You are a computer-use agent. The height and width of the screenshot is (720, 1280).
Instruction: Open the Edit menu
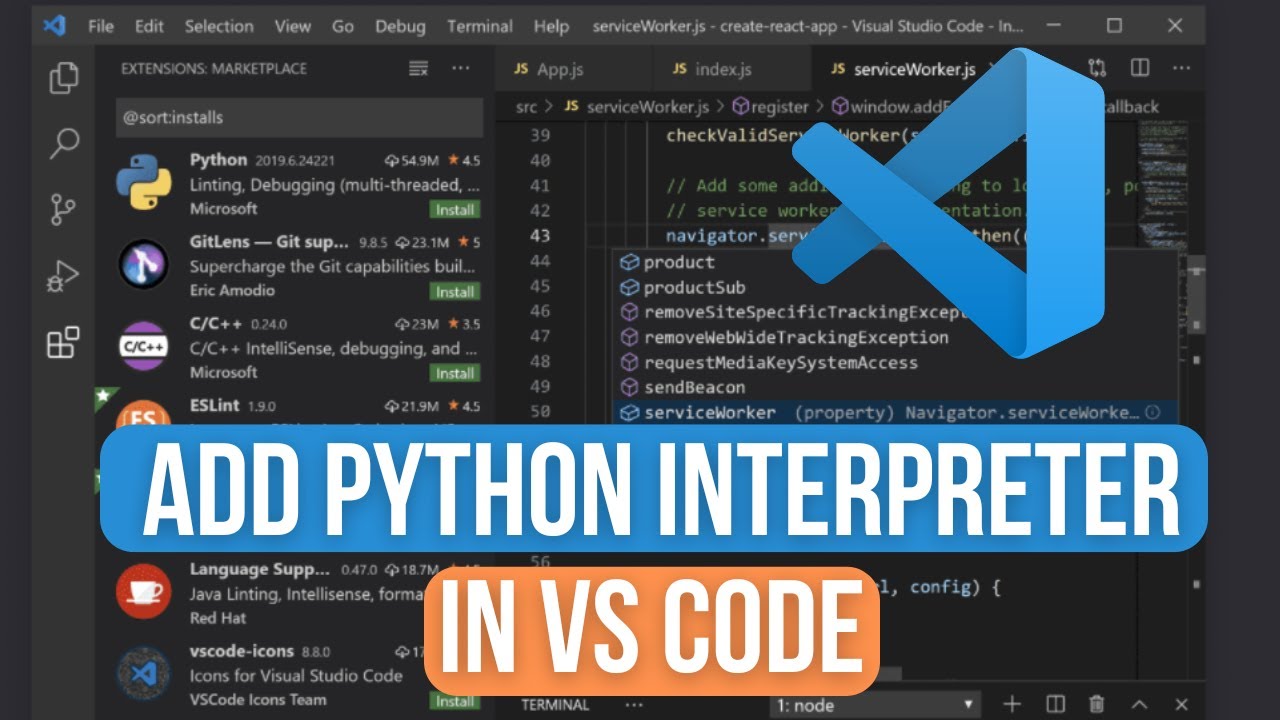149,26
